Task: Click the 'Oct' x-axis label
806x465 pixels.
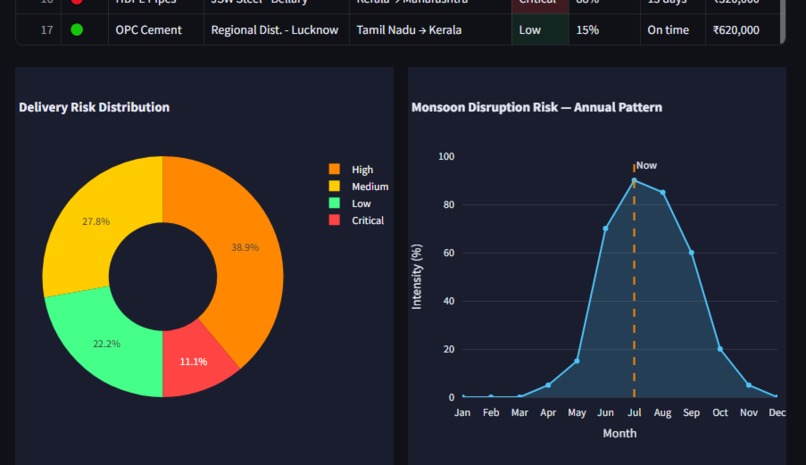Action: [720, 413]
